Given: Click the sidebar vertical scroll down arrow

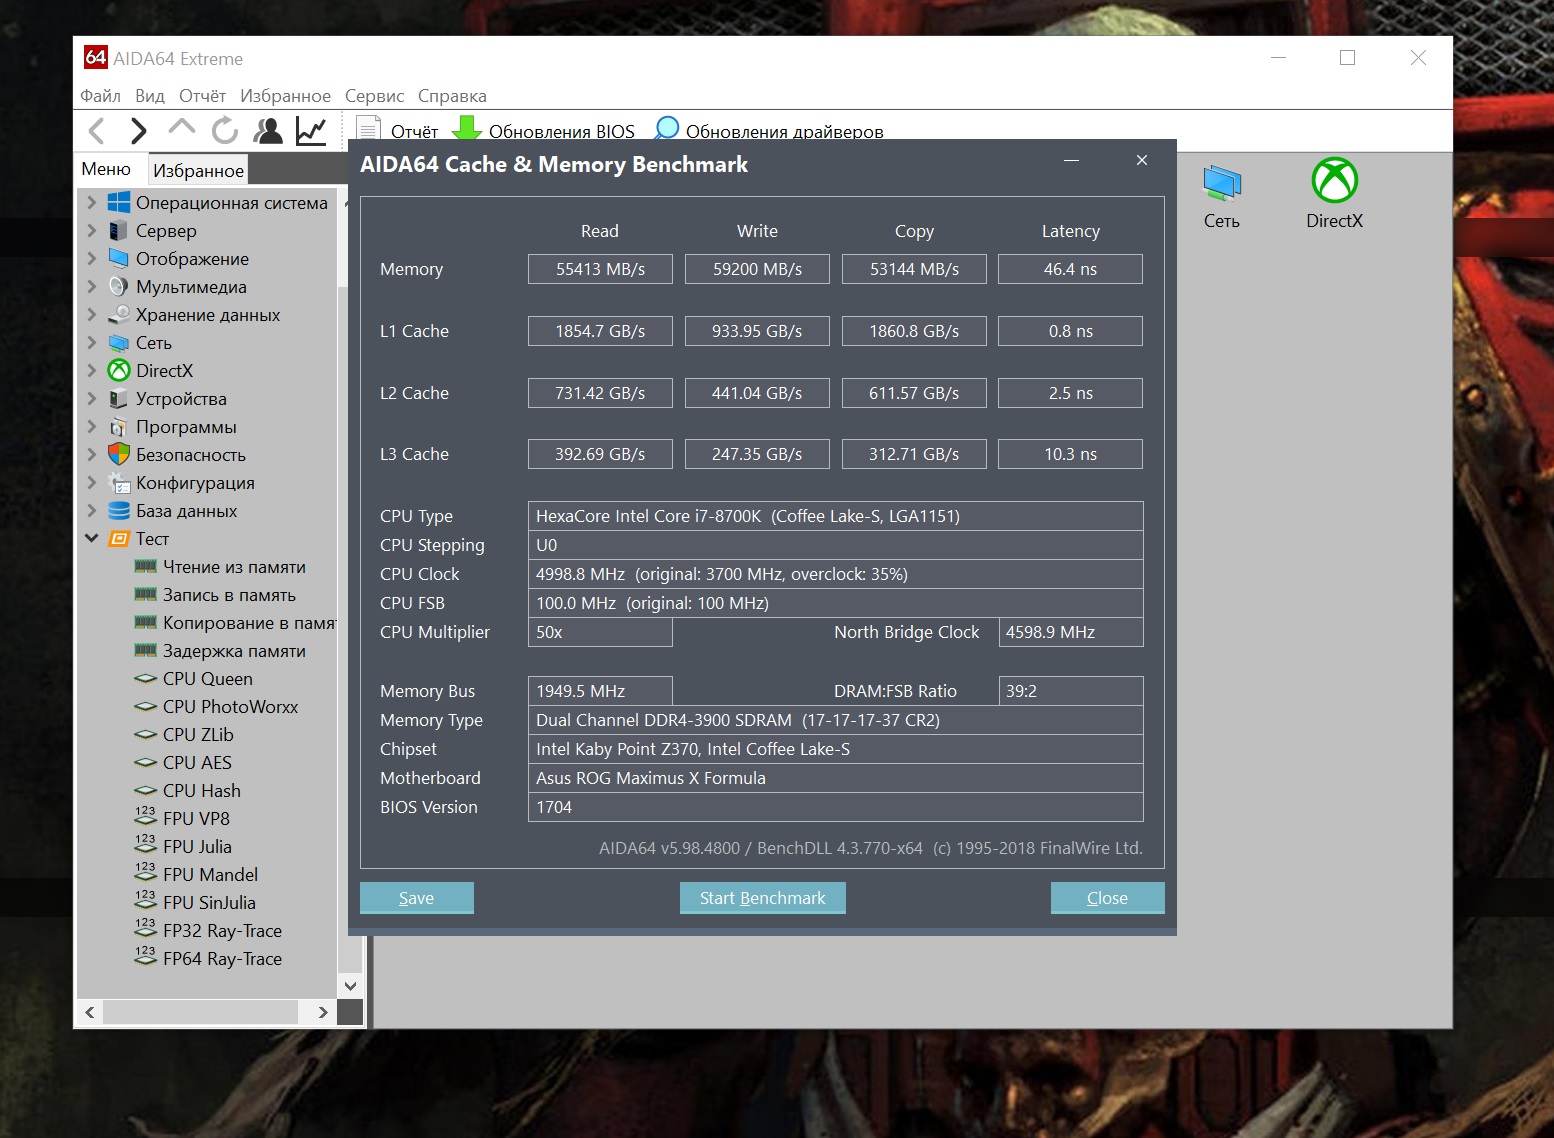Looking at the screenshot, I should [350, 986].
